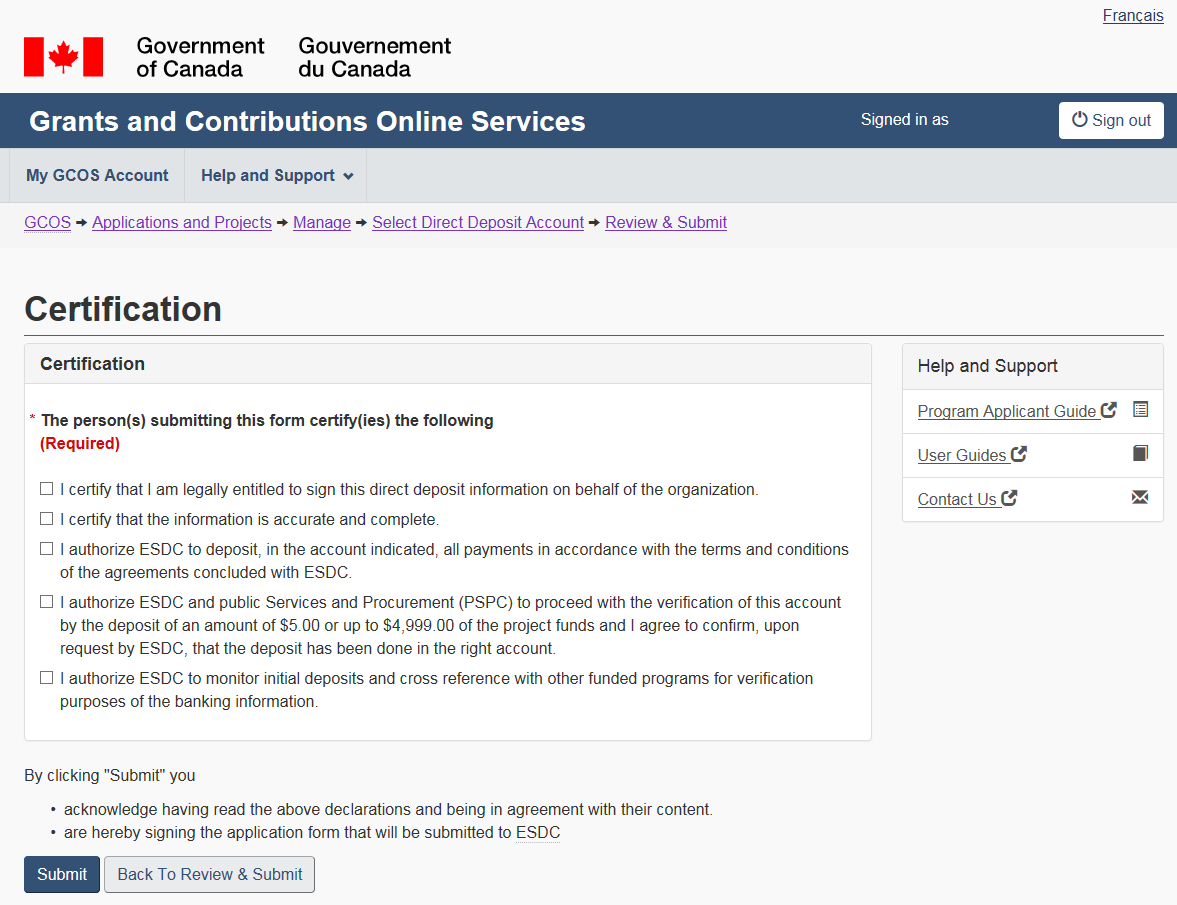
Task: Click external link icon next to User Guides
Action: pos(1019,454)
